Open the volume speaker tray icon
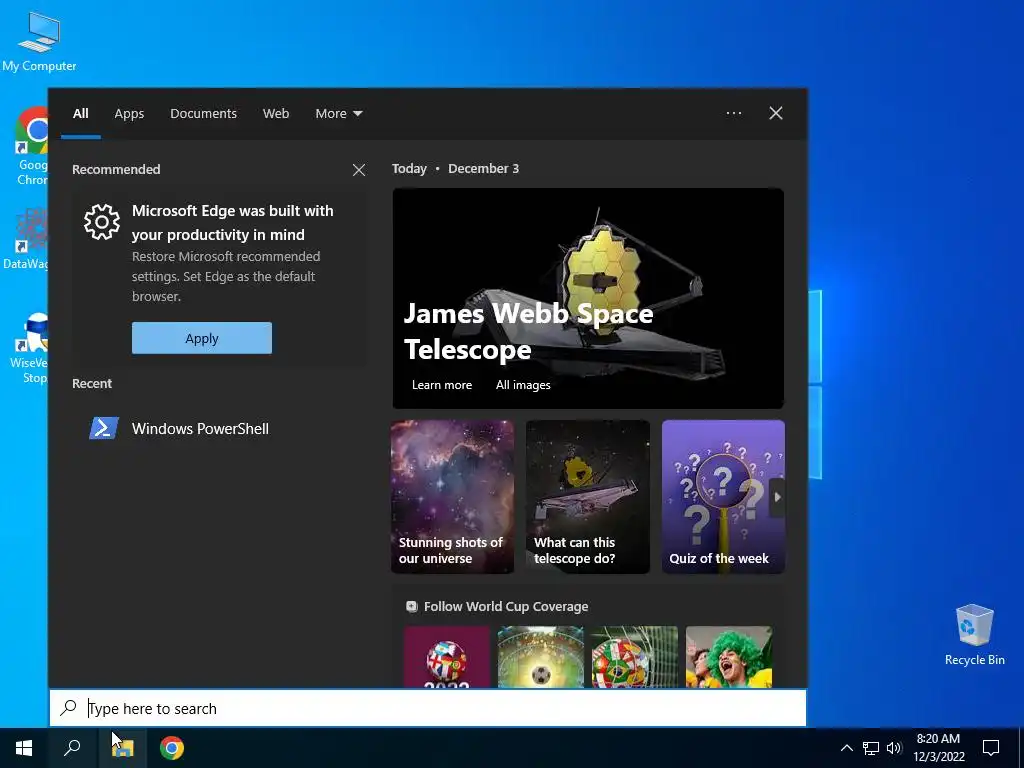 [894, 748]
